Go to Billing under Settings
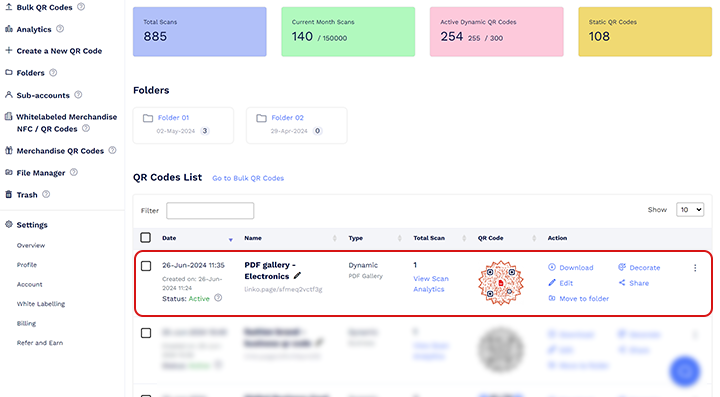 26,323
